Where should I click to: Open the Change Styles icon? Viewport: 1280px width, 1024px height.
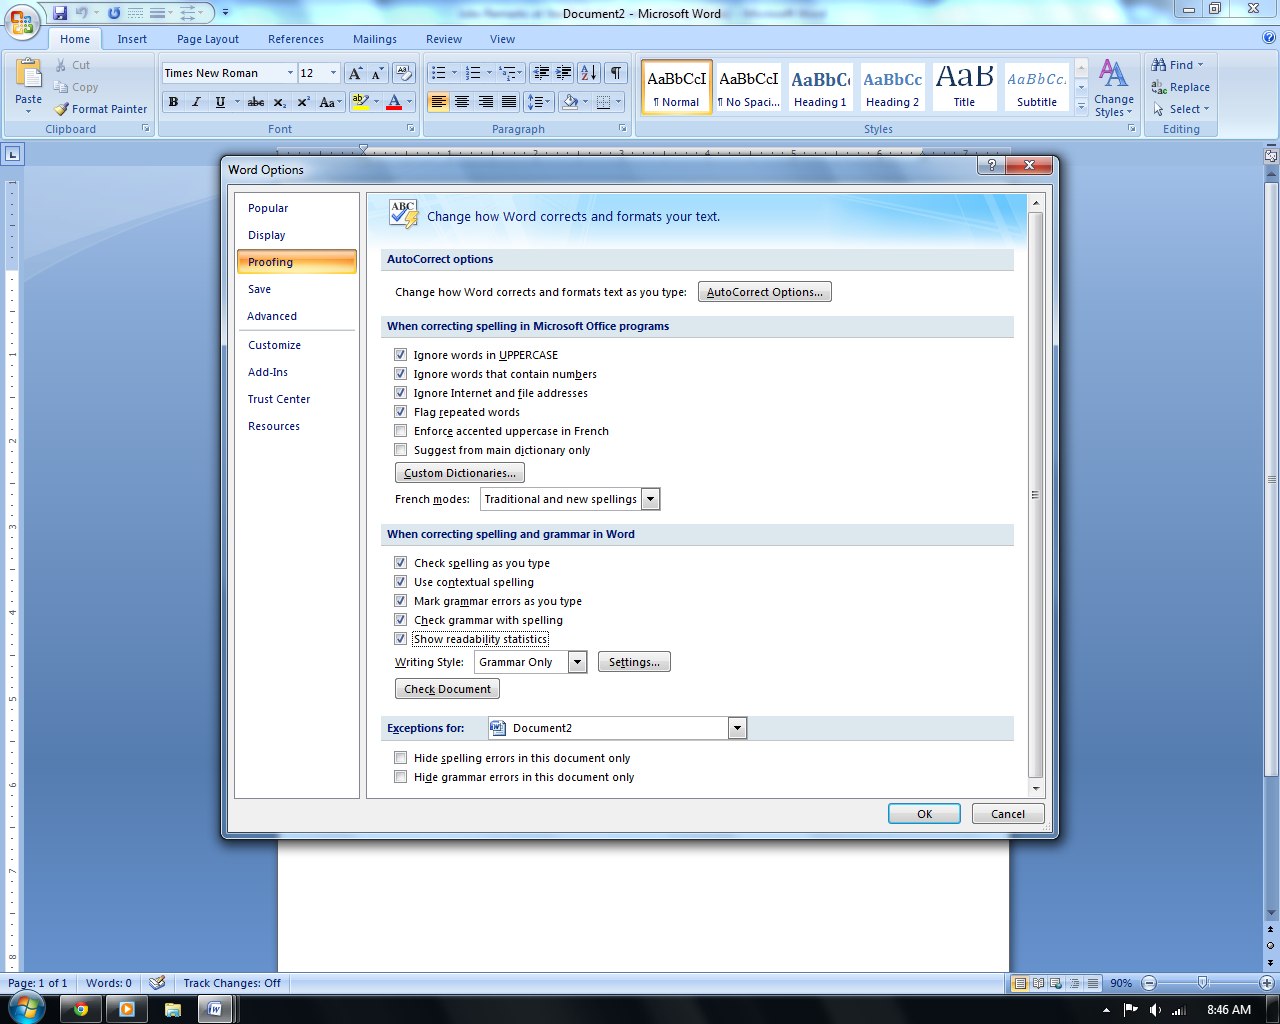(1113, 88)
